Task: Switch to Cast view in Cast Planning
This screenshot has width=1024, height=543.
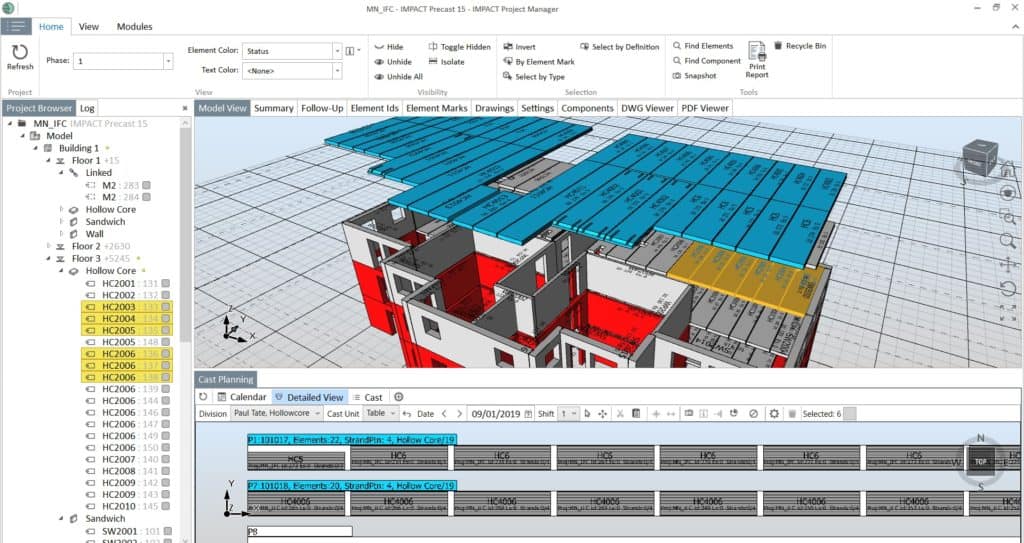Action: (368, 397)
